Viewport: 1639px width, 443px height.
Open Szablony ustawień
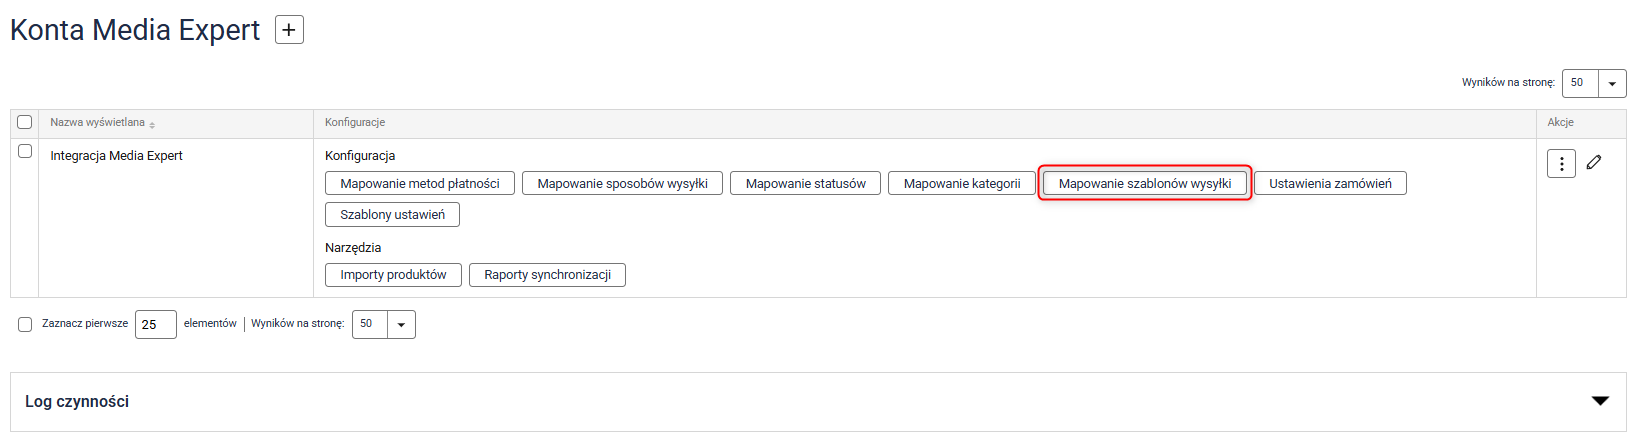point(392,214)
